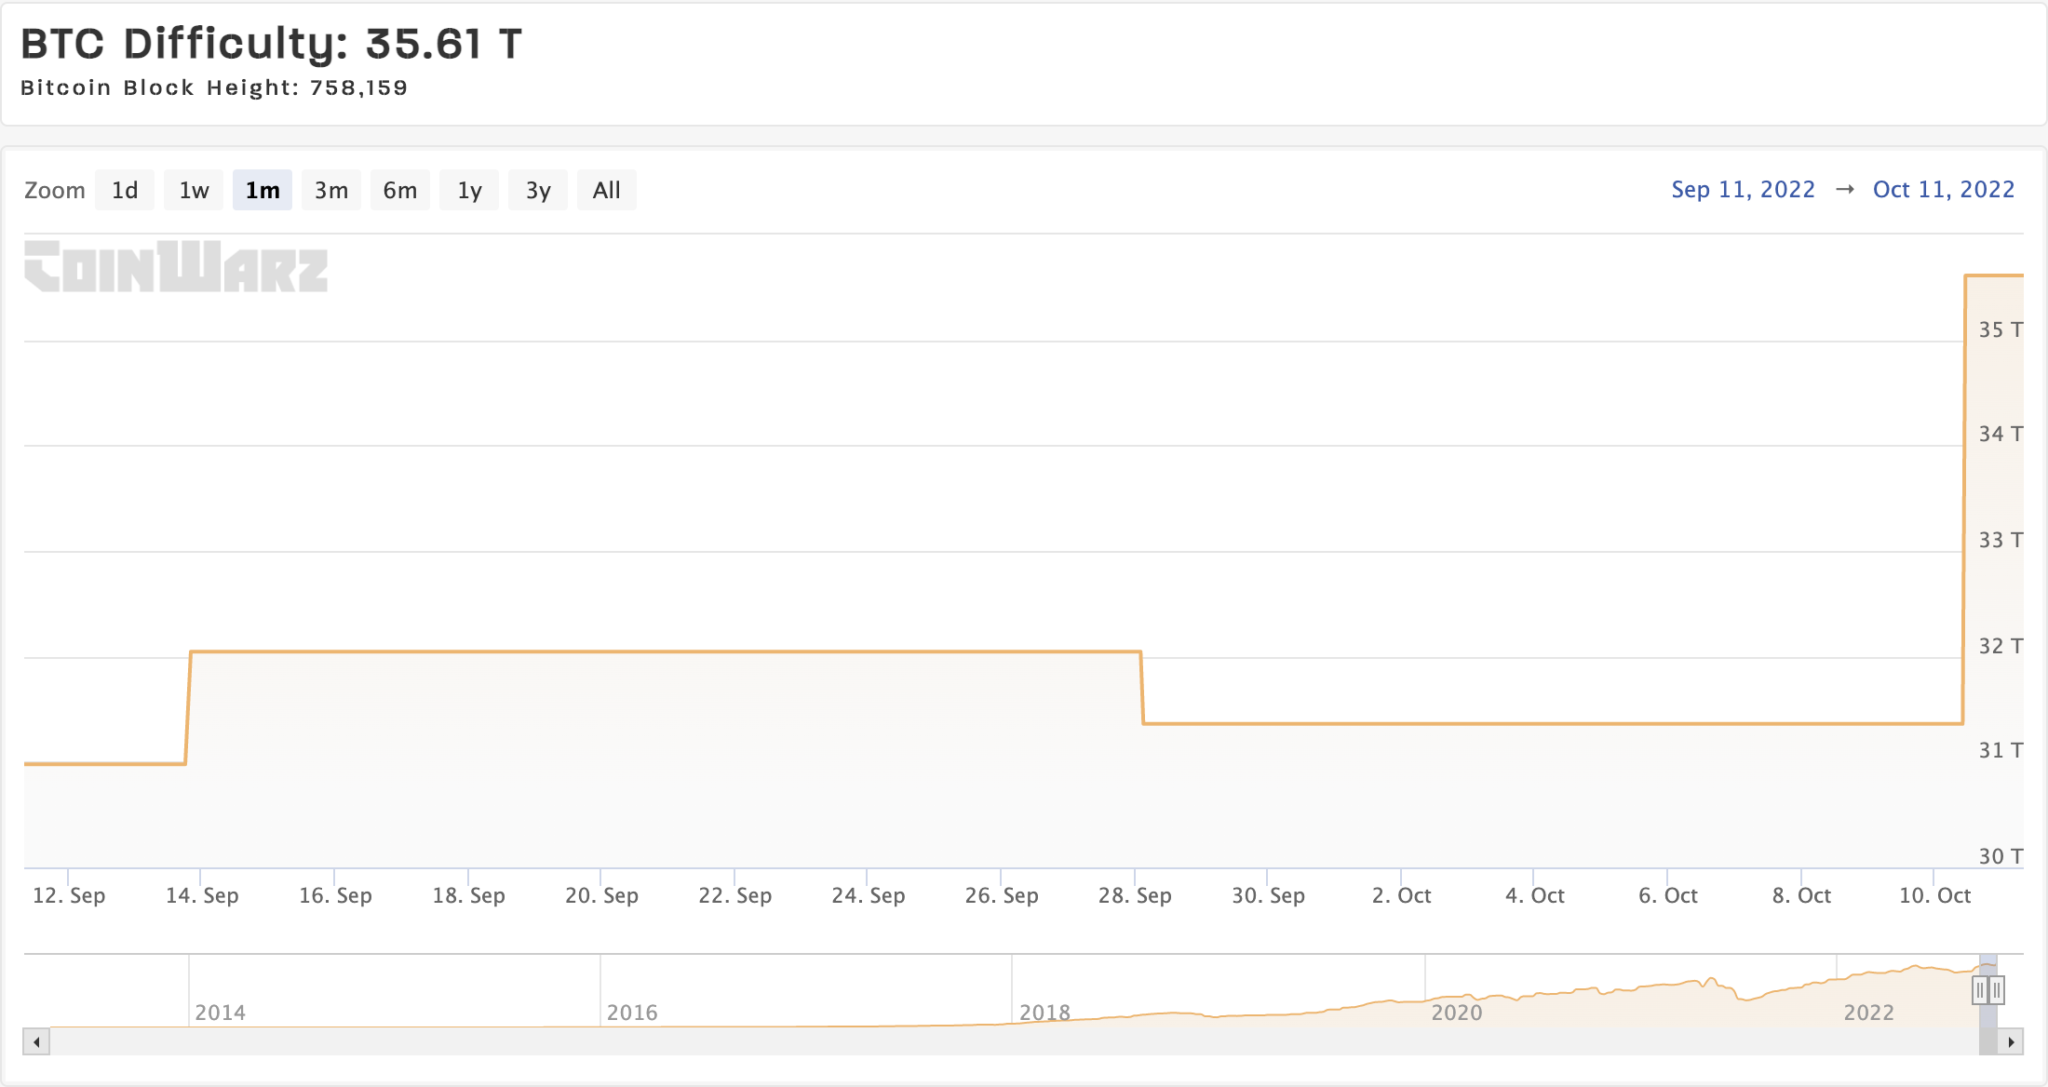Select the 1y zoom option
The height and width of the screenshot is (1087, 2048).
tap(469, 189)
